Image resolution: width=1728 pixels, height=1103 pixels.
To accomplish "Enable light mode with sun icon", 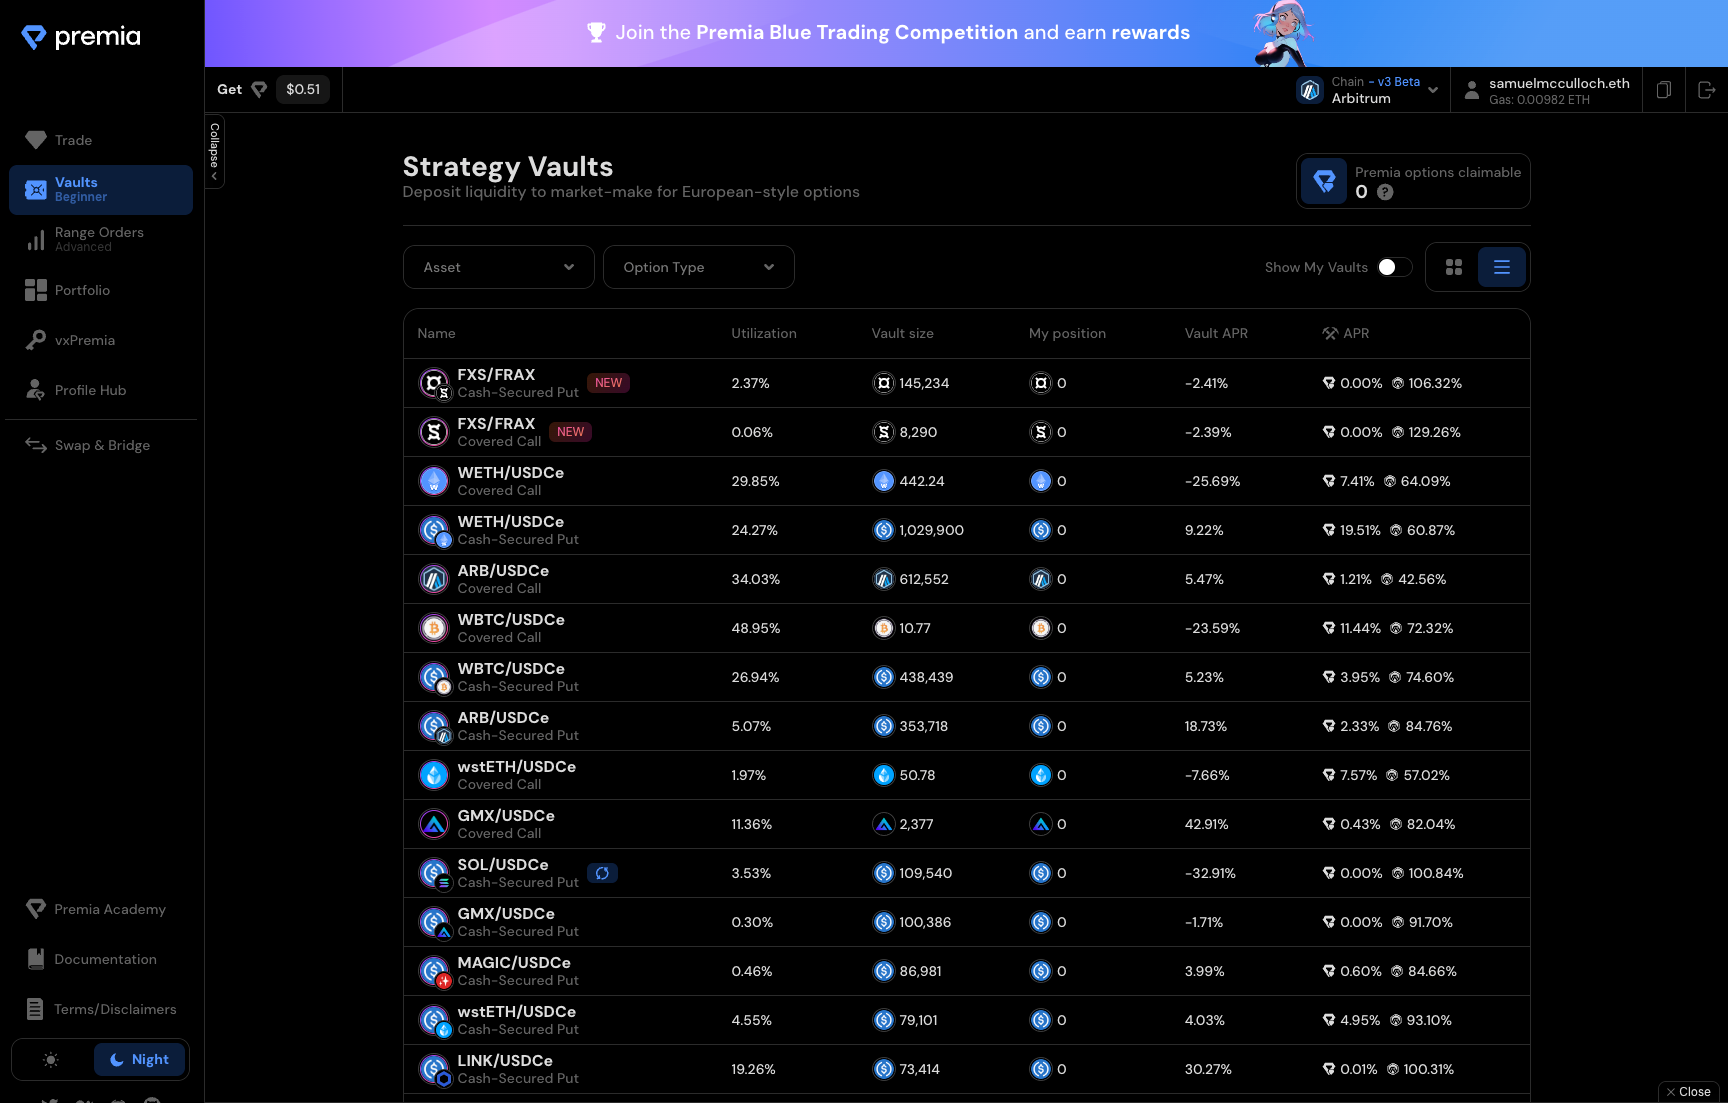I will (x=52, y=1060).
